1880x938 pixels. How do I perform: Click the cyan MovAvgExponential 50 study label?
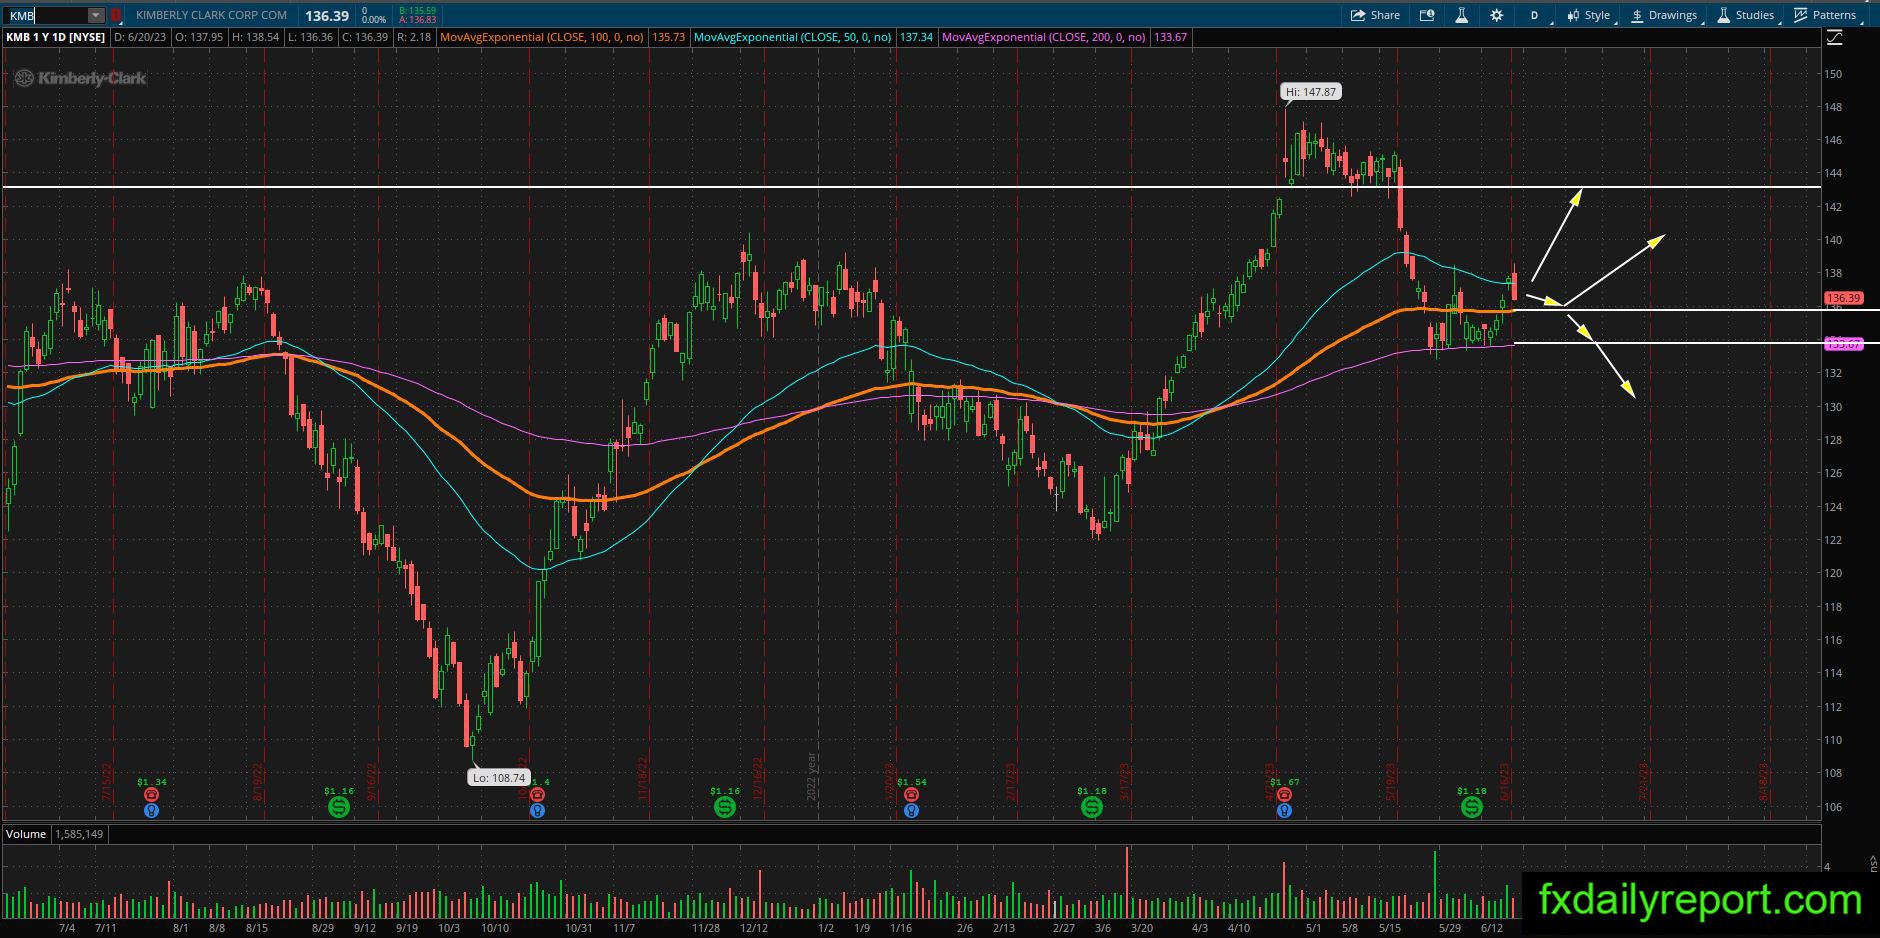tap(793, 37)
